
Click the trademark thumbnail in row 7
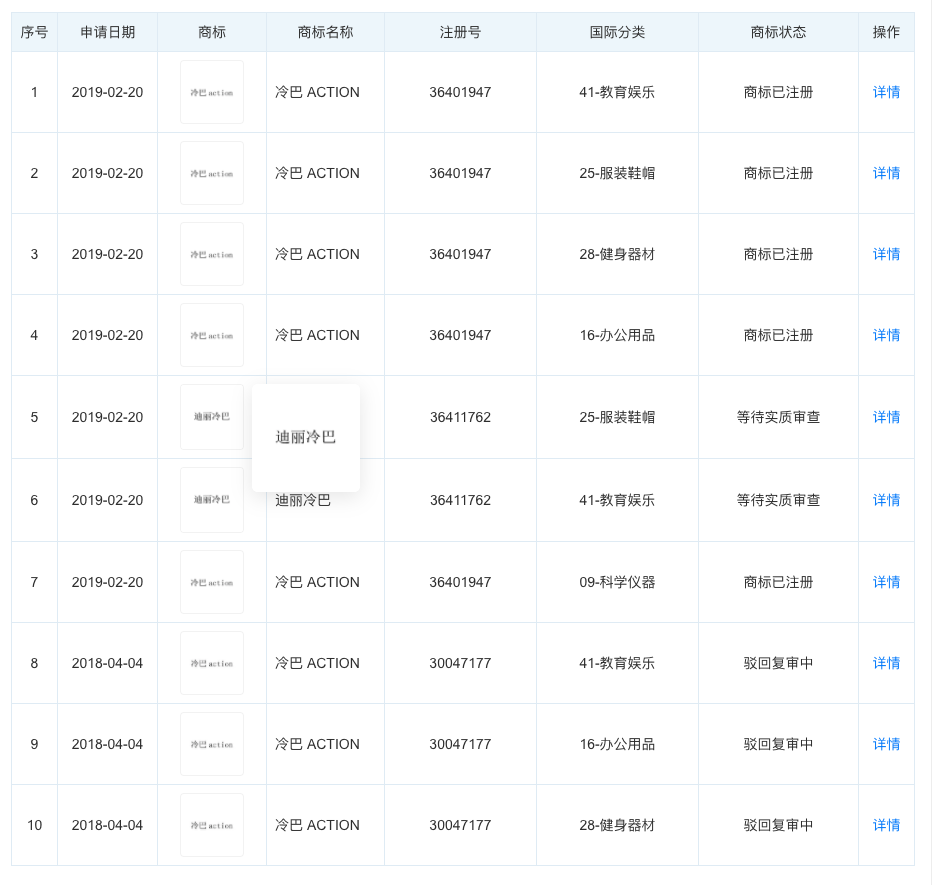212,582
